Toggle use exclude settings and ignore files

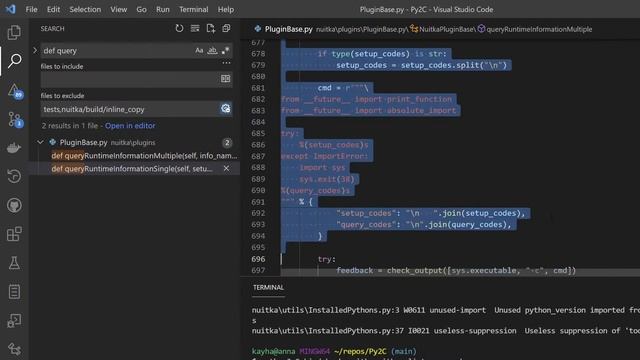[x=225, y=109]
